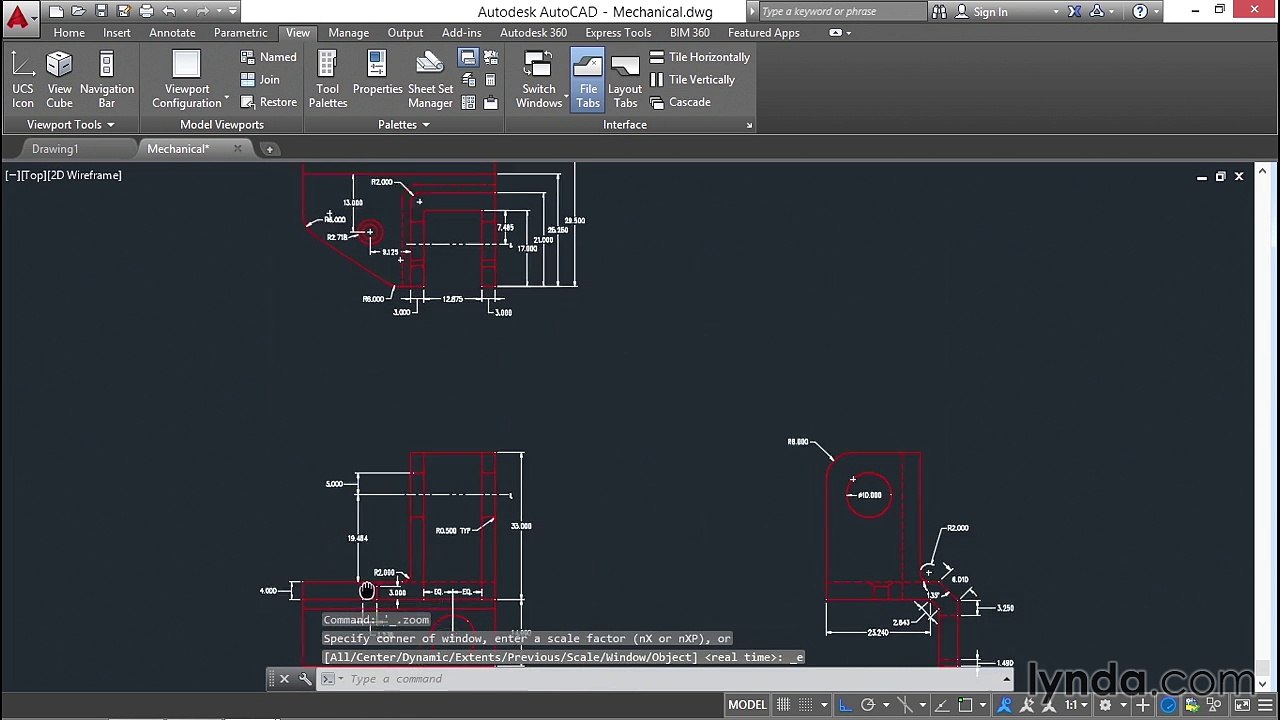Click the Help question mark icon
The image size is (1280, 720).
point(1140,12)
